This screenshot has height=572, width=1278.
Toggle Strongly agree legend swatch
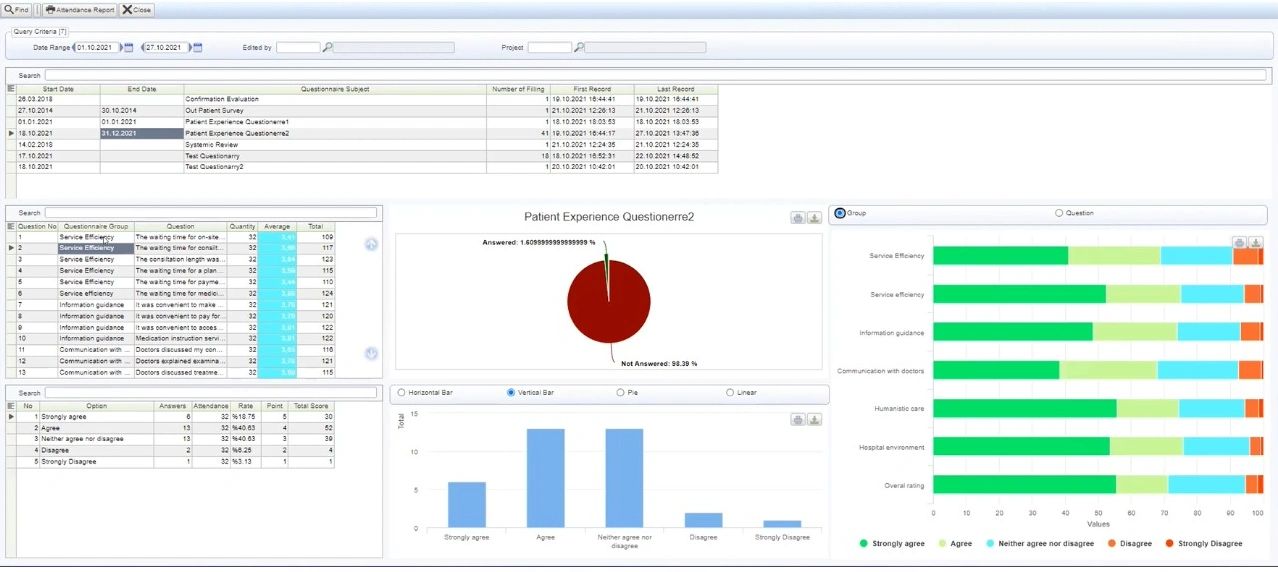tap(864, 543)
